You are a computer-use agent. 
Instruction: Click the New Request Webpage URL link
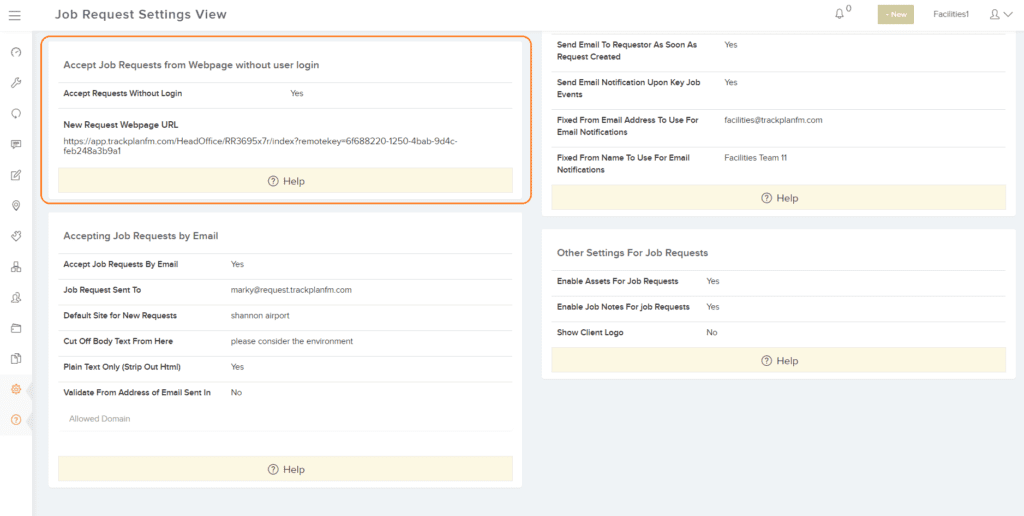[260, 146]
